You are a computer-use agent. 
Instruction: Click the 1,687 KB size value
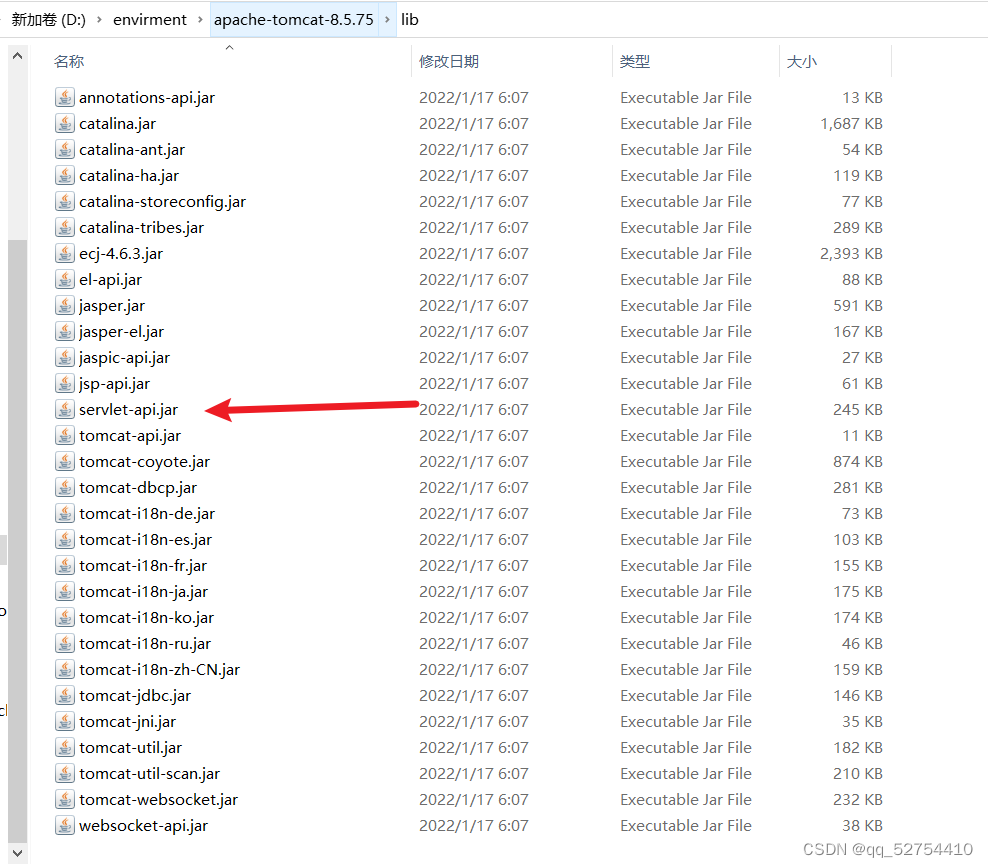coord(851,123)
